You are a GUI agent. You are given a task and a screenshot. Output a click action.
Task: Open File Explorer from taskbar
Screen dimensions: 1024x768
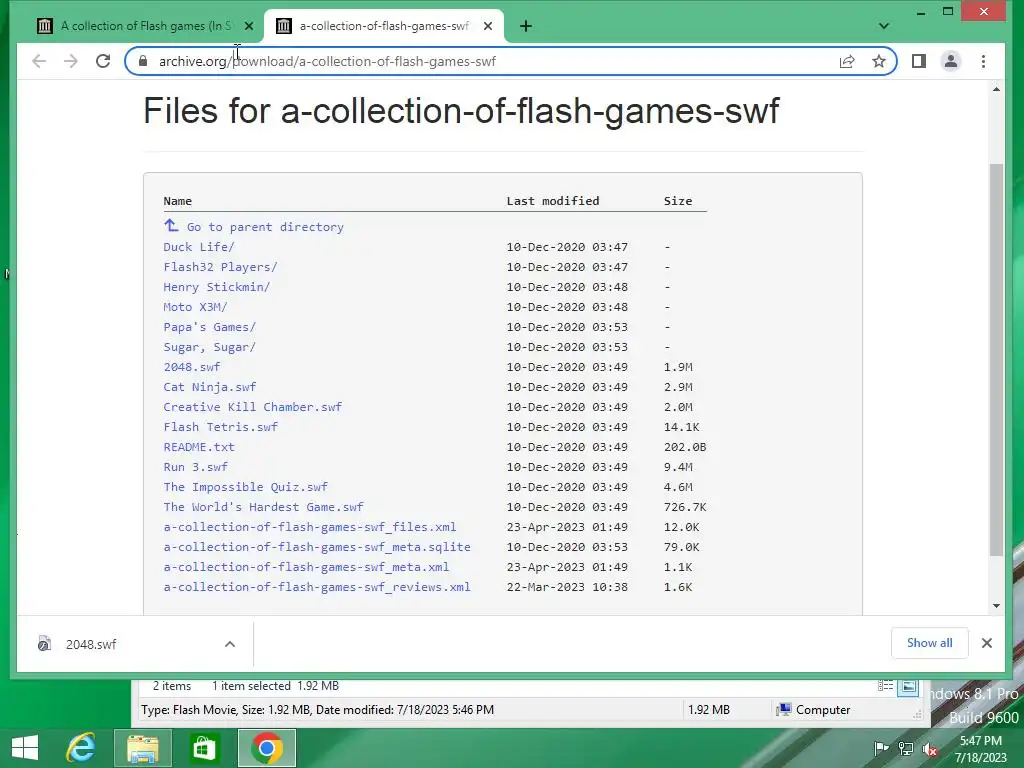[143, 748]
